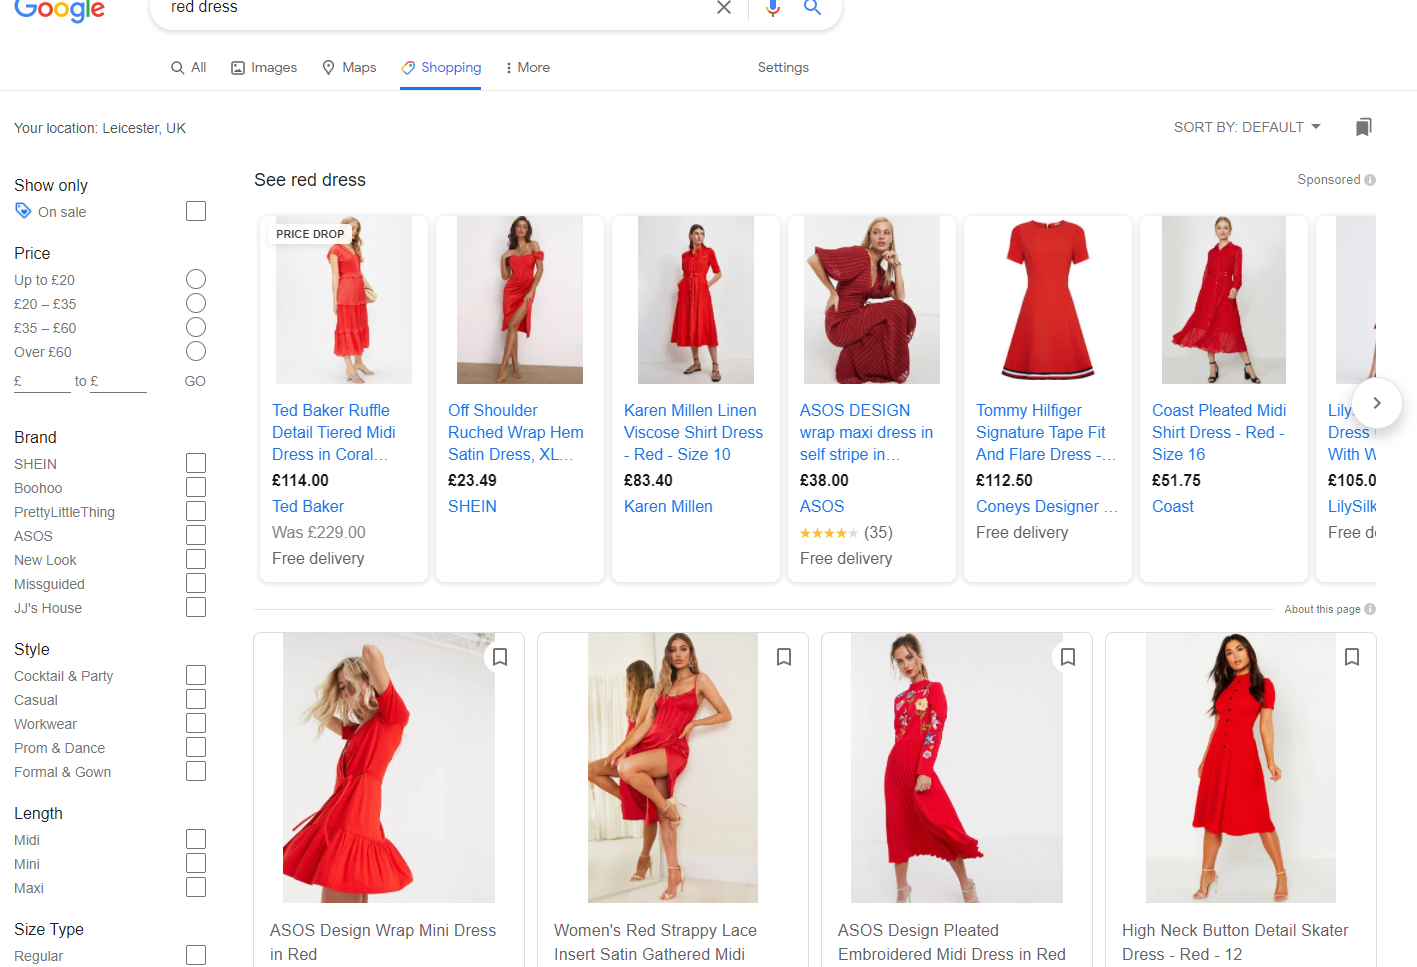Select Up to £20 price range

click(196, 279)
